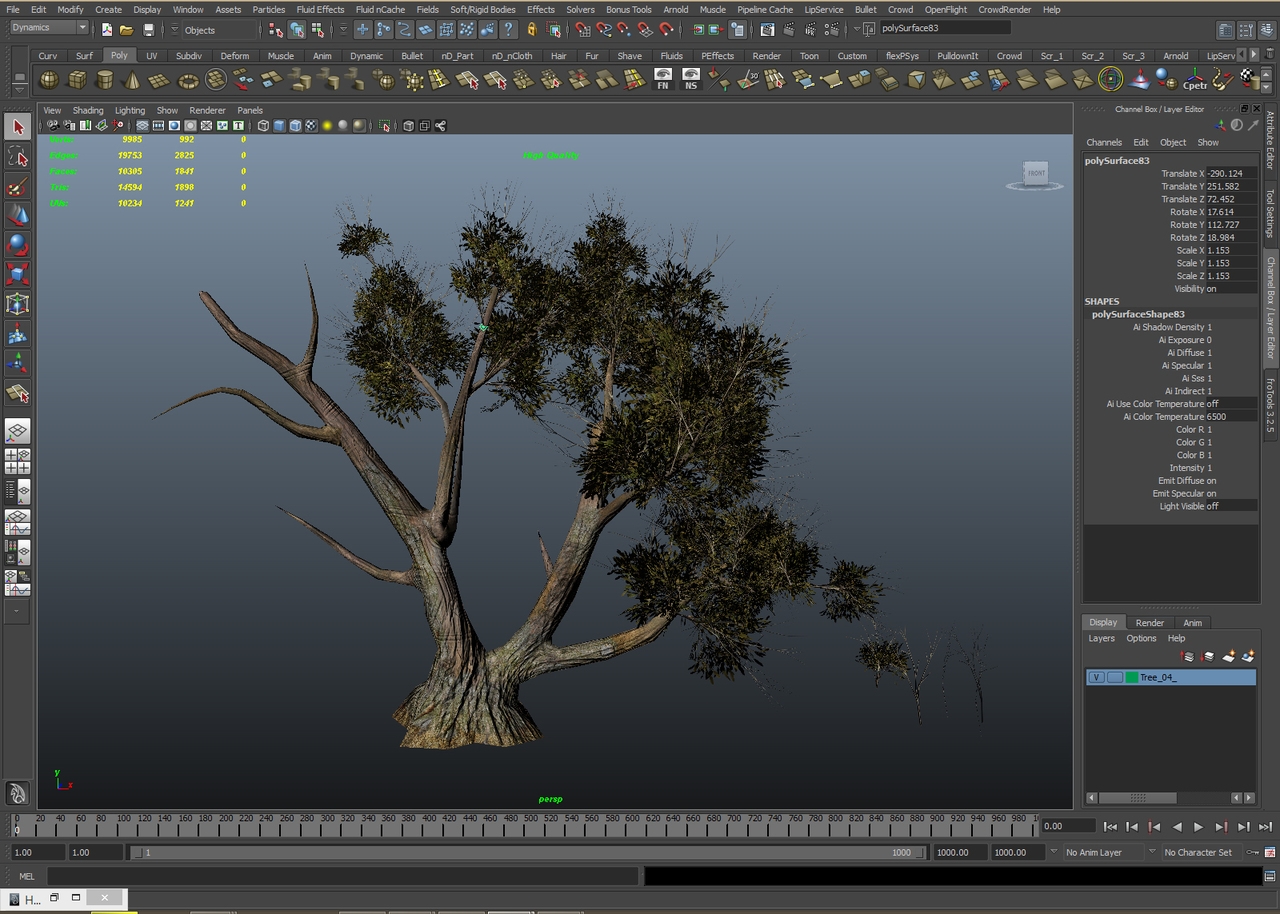Toggle wireframe on shaded viewport button

pyautogui.click(x=295, y=126)
